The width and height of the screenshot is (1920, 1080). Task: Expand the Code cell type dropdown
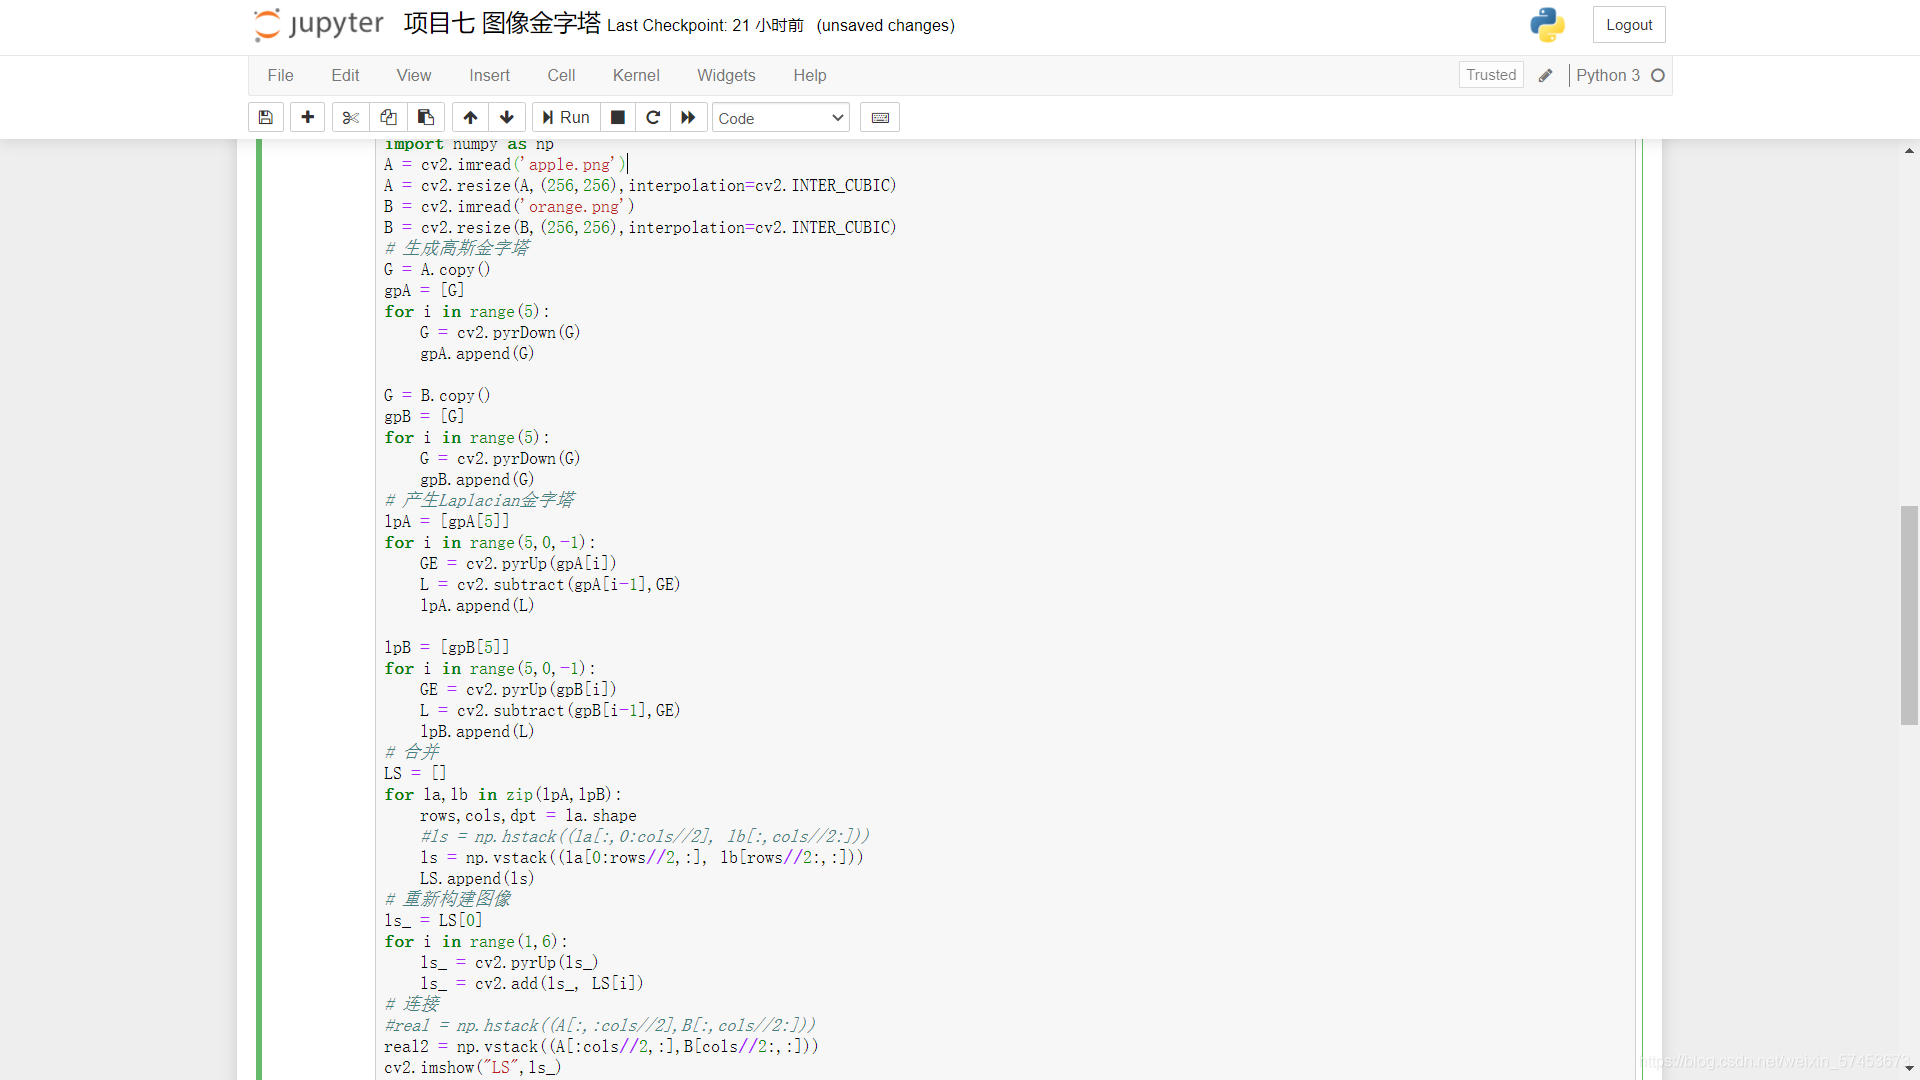[x=780, y=118]
